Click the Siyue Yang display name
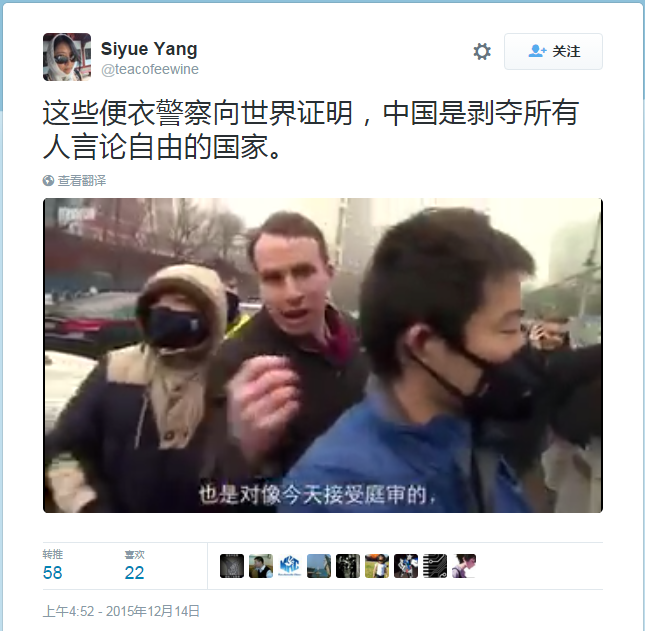645x631 pixels. [149, 49]
